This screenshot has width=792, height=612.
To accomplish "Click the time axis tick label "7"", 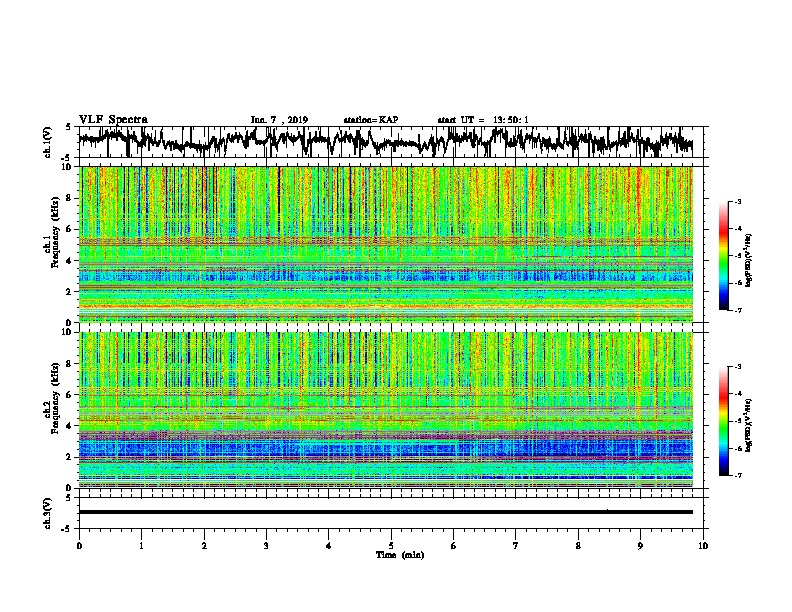I will click(x=516, y=546).
